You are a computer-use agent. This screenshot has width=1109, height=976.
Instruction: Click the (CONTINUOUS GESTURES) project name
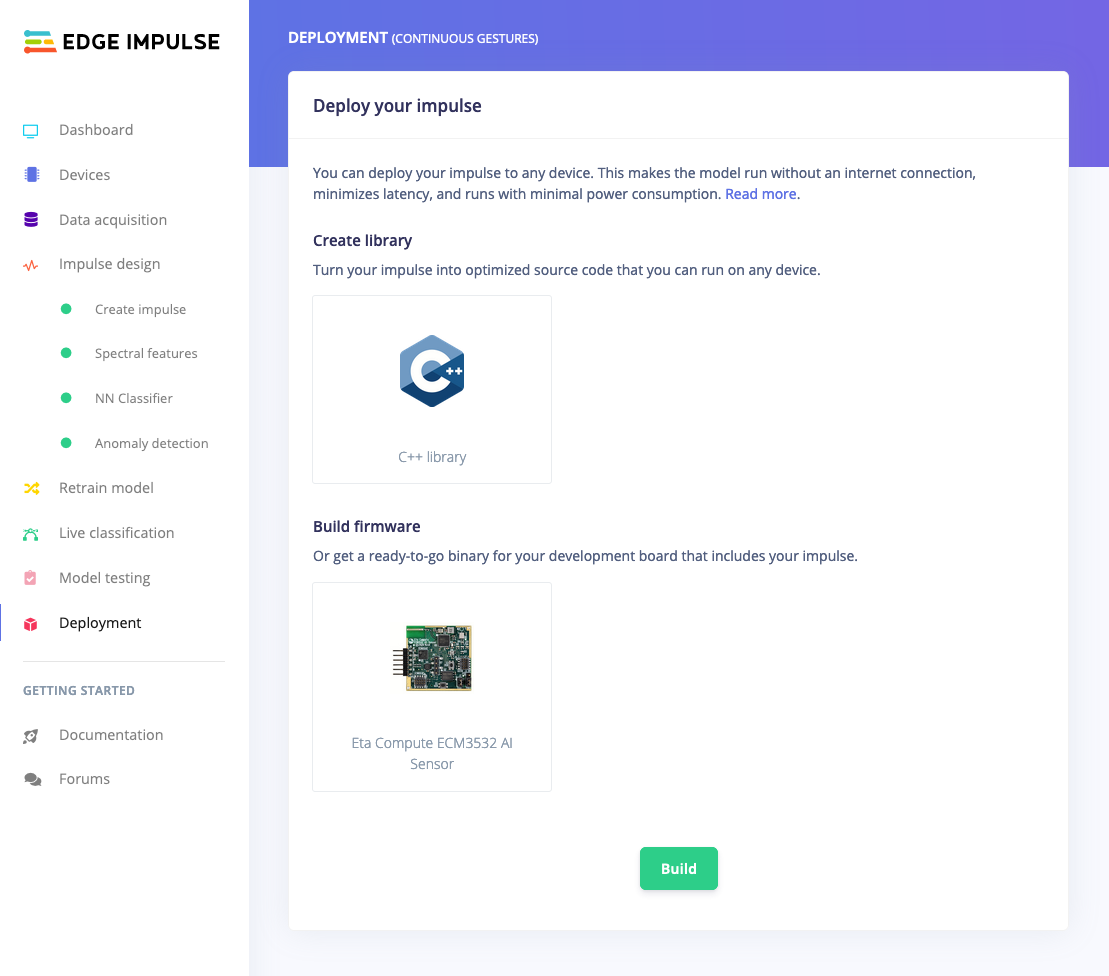pos(465,39)
